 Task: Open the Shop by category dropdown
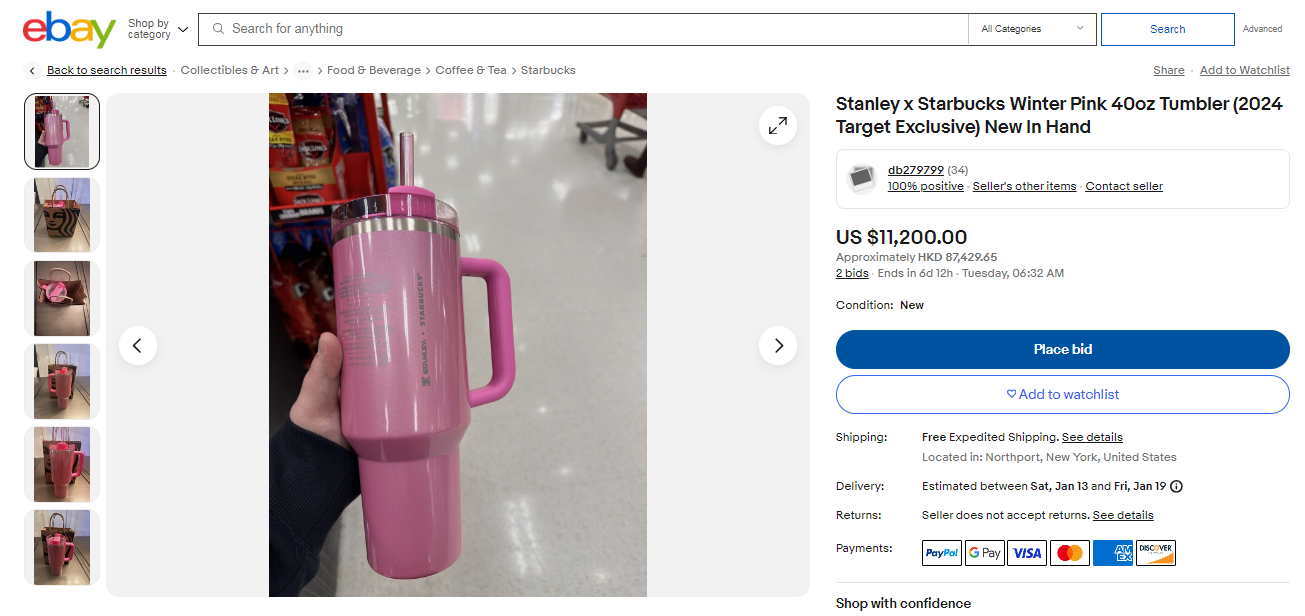pyautogui.click(x=157, y=29)
